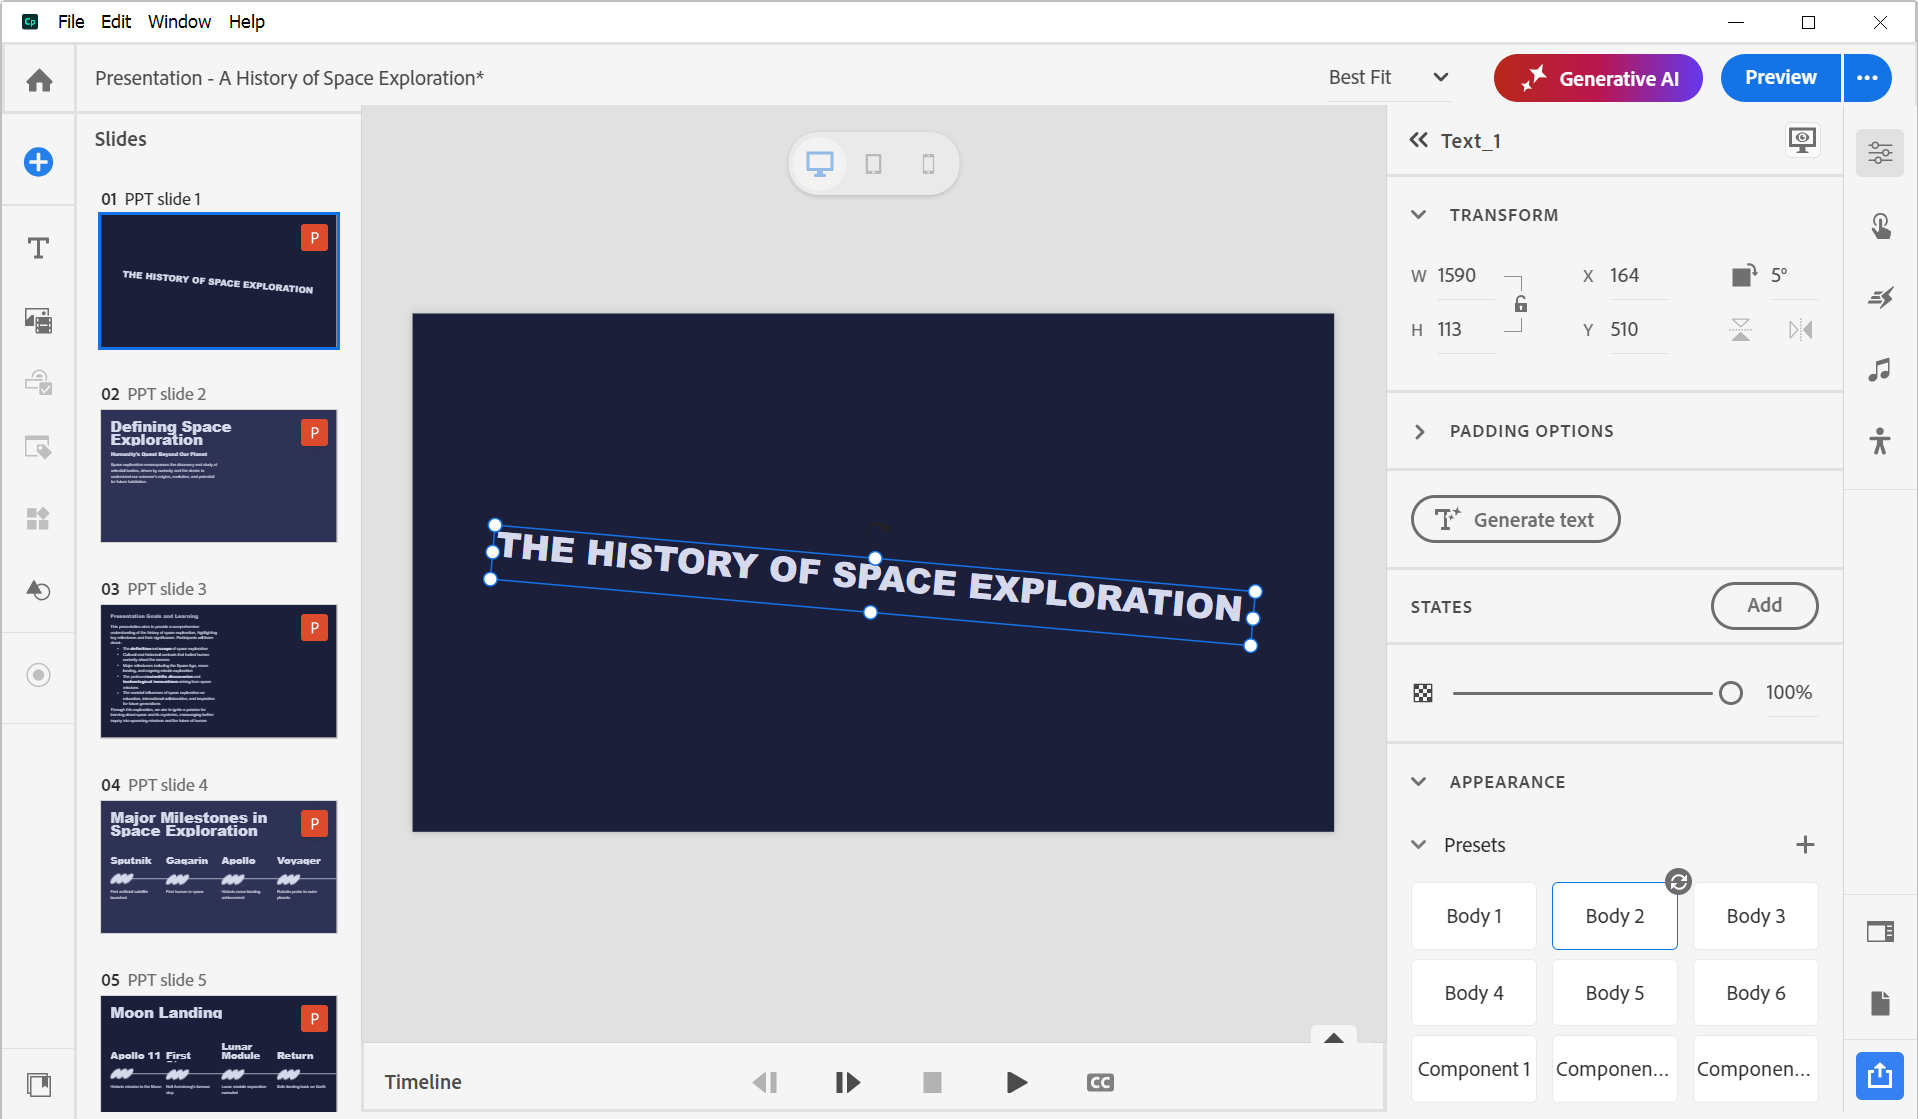Select the Text tool in left toolbar
The image size is (1918, 1119).
pyautogui.click(x=39, y=248)
